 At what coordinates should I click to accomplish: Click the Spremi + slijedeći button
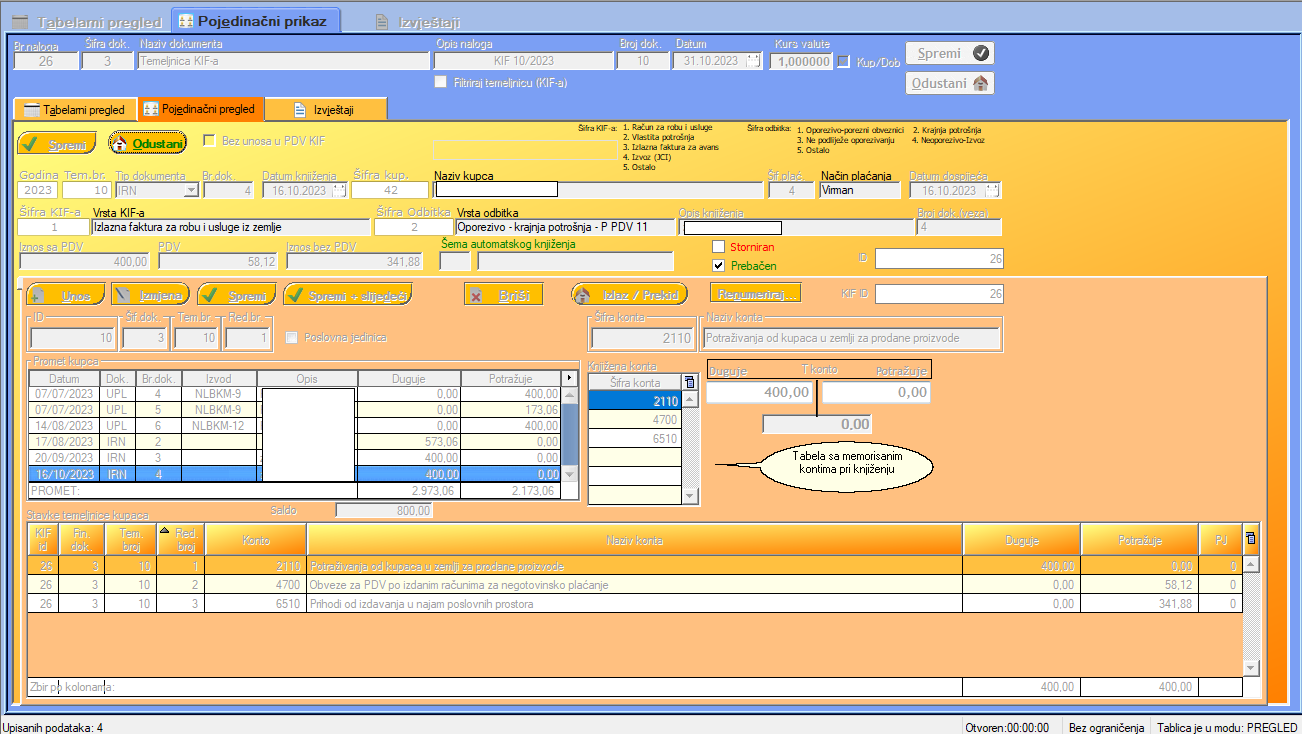[348, 295]
